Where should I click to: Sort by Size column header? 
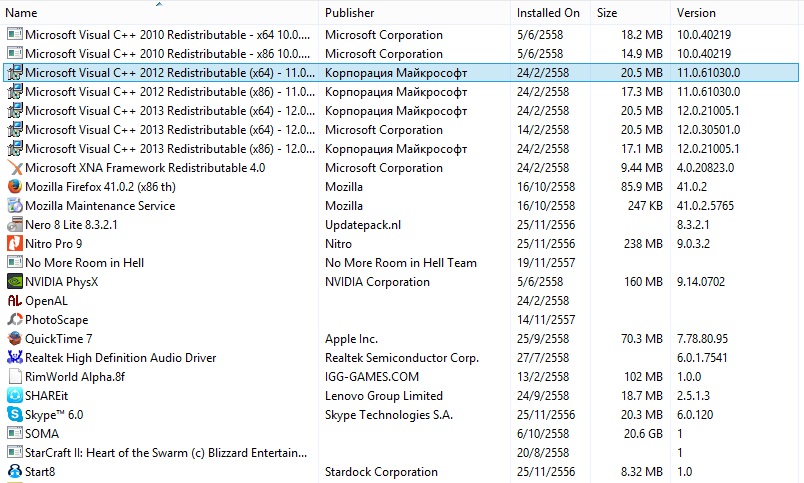pos(630,12)
